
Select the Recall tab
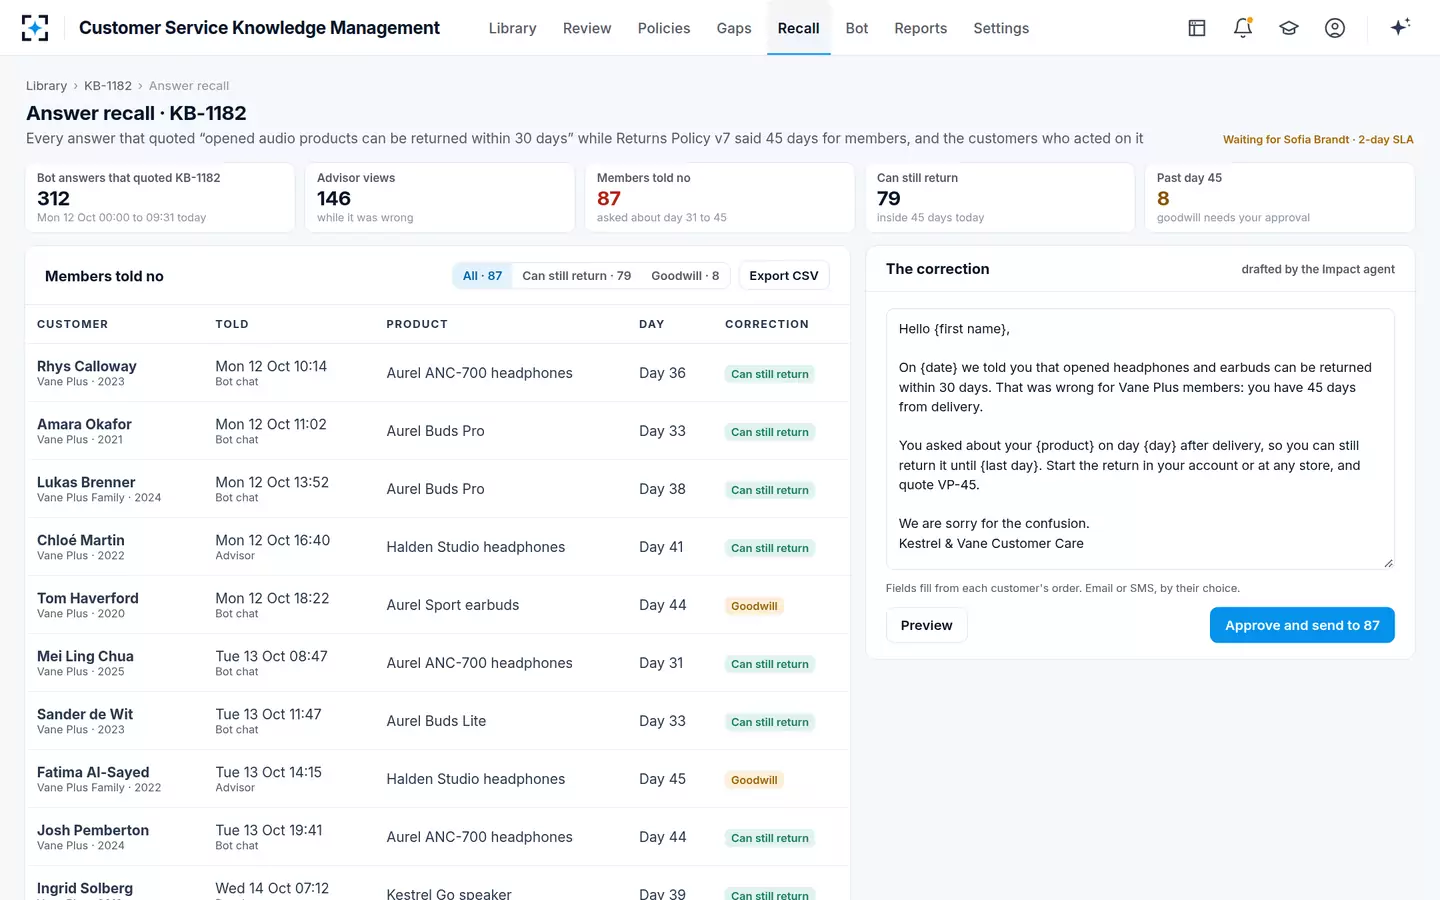pyautogui.click(x=799, y=28)
